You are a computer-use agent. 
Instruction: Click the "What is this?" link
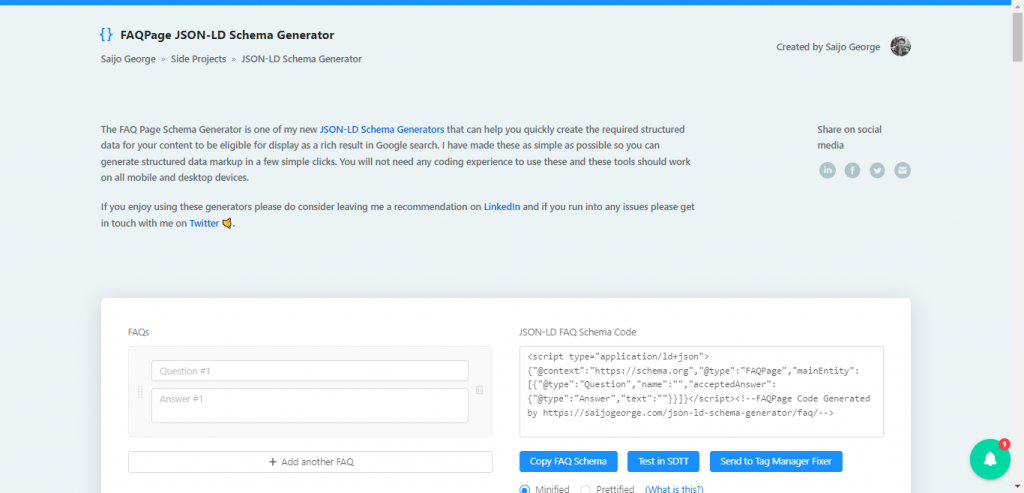pyautogui.click(x=674, y=489)
